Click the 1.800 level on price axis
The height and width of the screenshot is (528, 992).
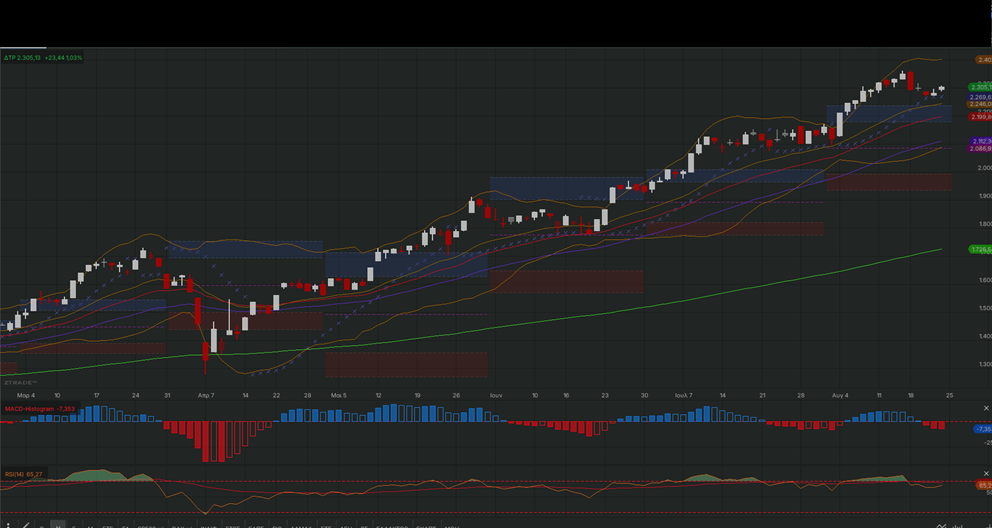(984, 224)
